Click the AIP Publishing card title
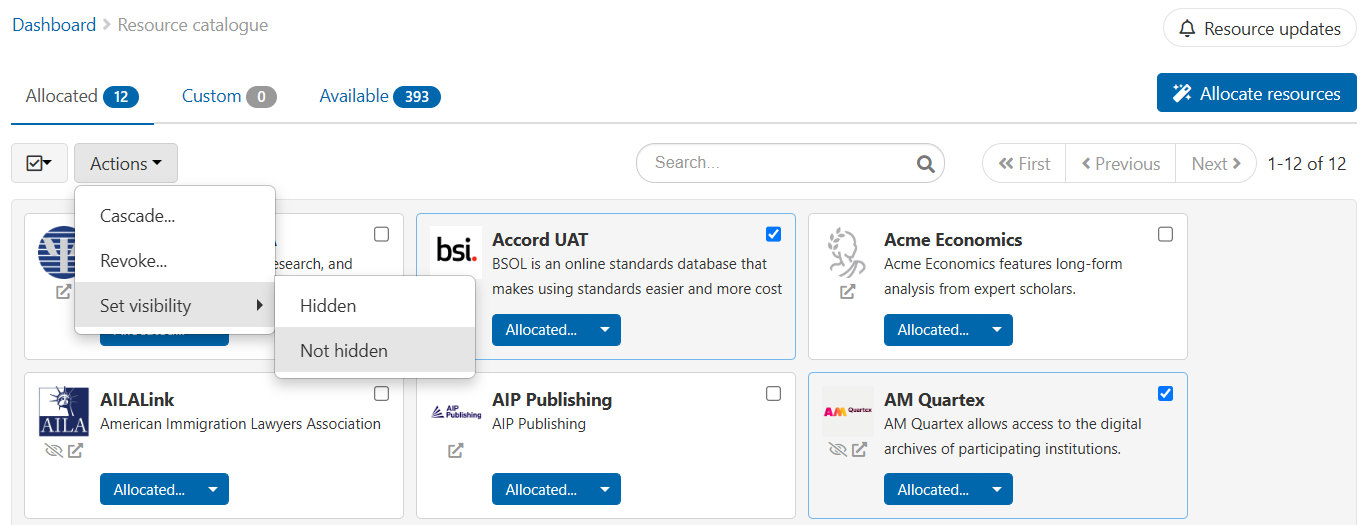The width and height of the screenshot is (1366, 525). coord(552,400)
